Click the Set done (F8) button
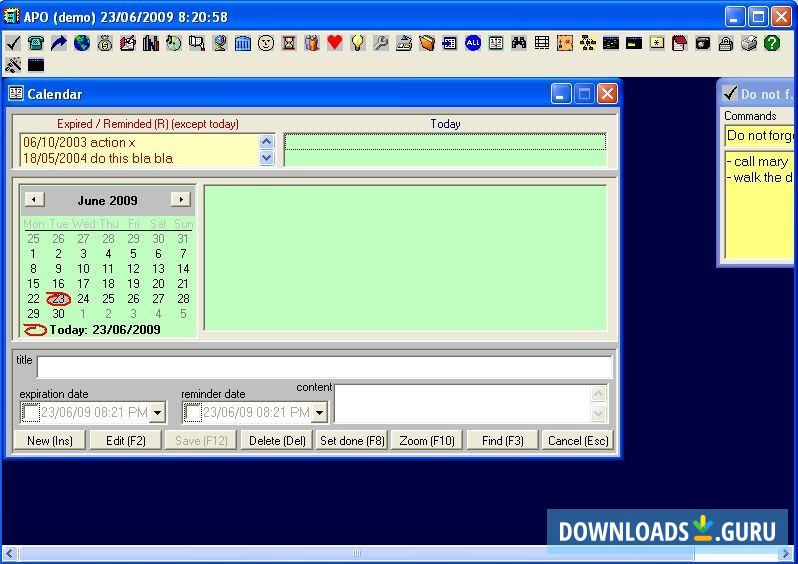Viewport: 798px width, 564px height. click(x=352, y=440)
